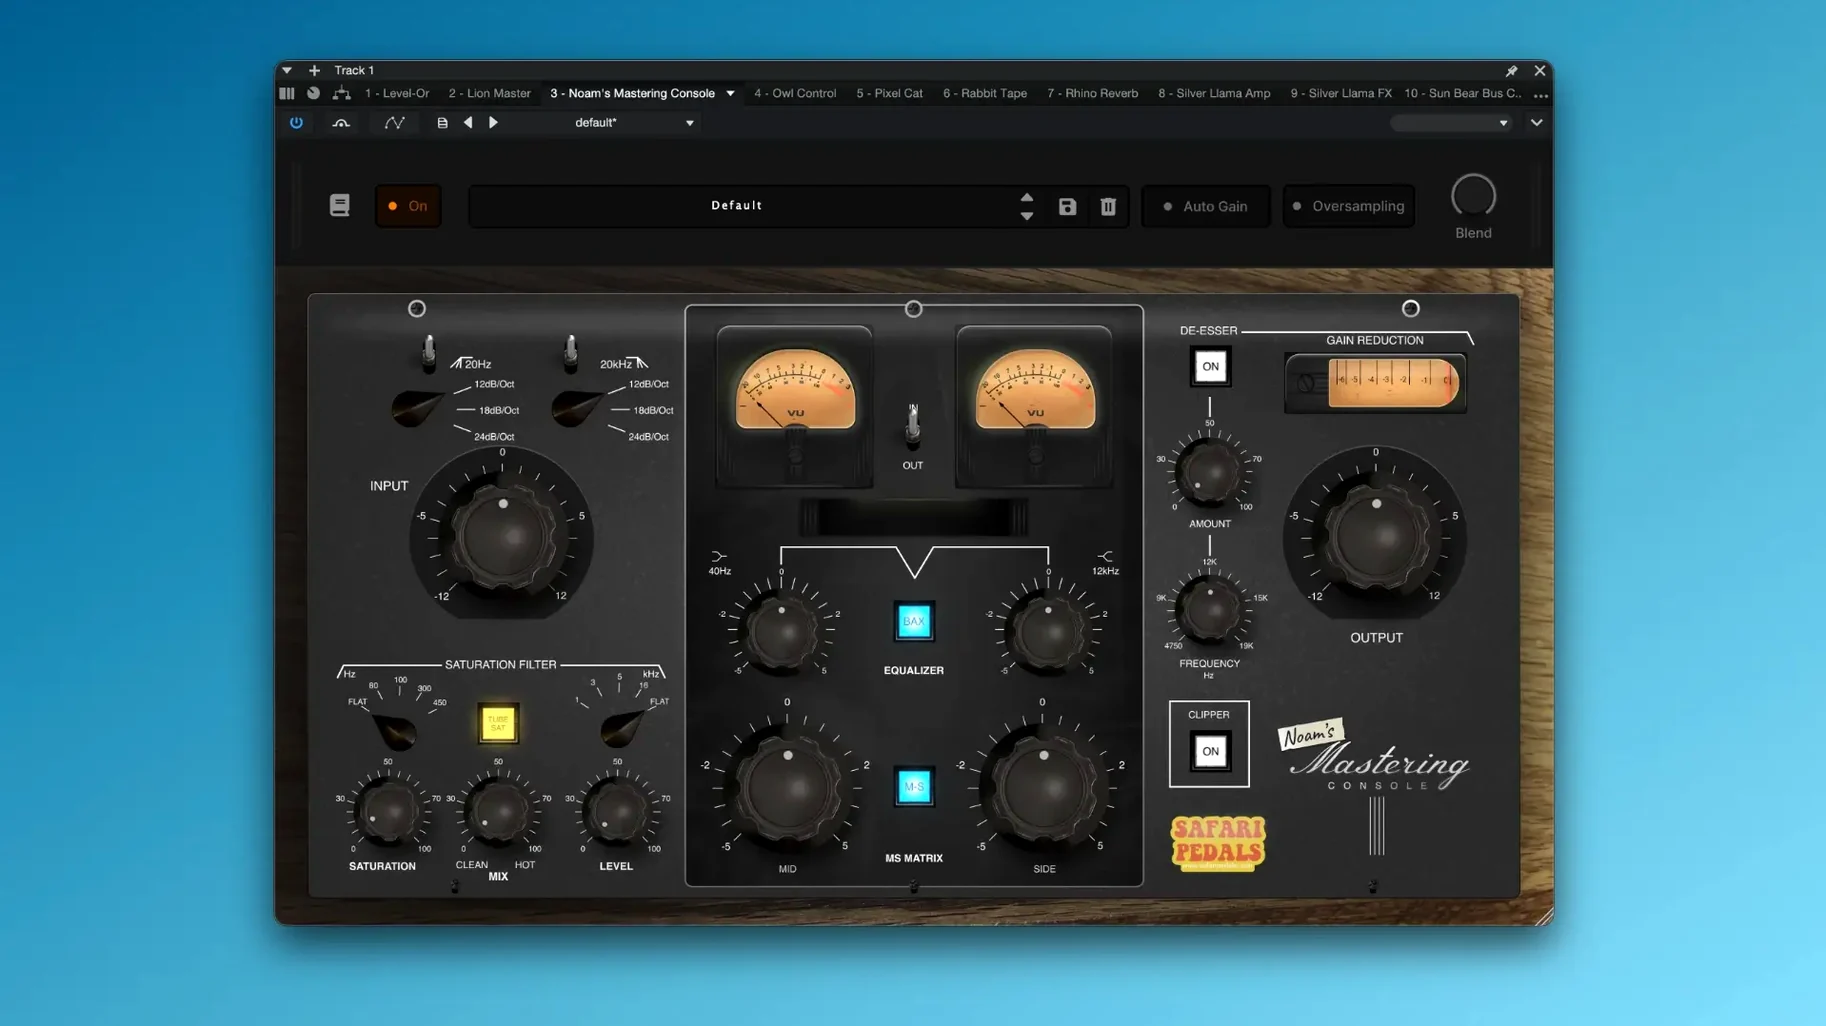Click the circular dial icon beside rack
This screenshot has height=1026, width=1826.
tap(313, 93)
